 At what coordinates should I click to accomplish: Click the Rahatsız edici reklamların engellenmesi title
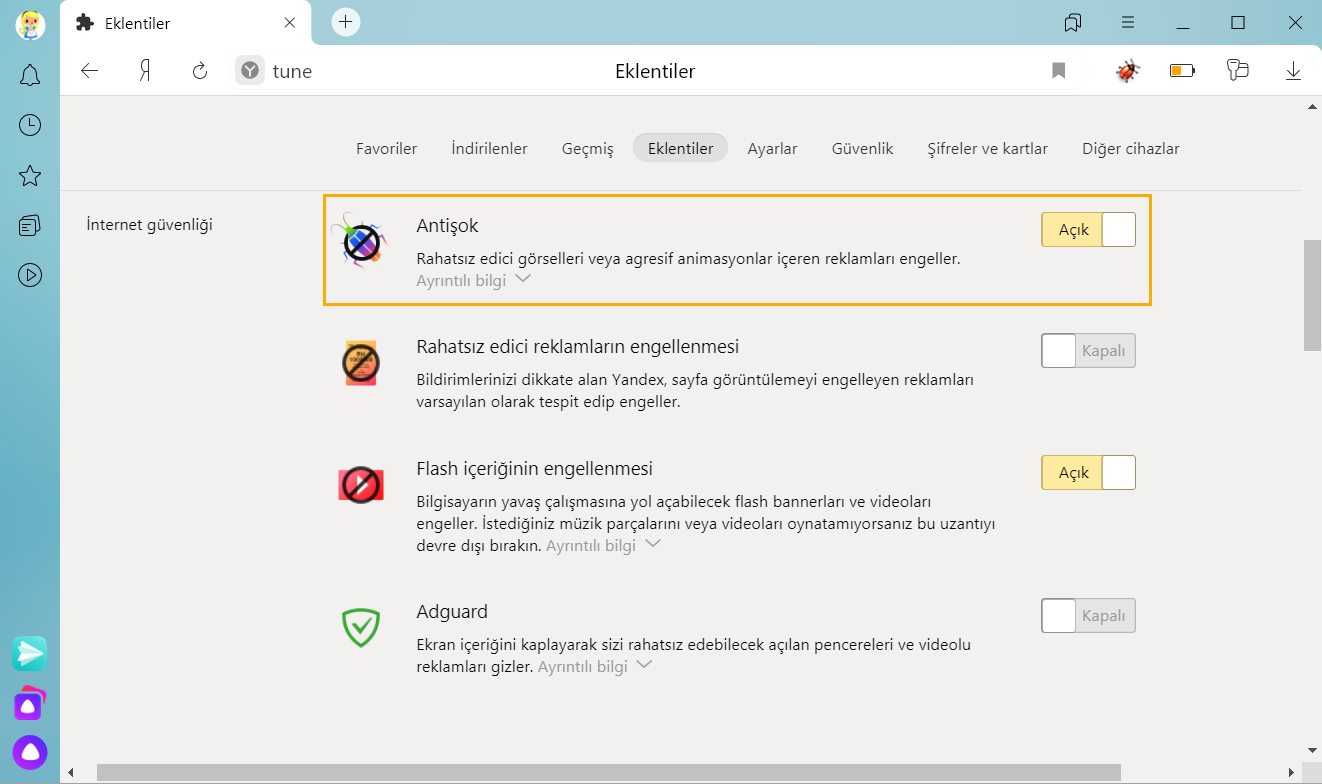click(x=577, y=347)
